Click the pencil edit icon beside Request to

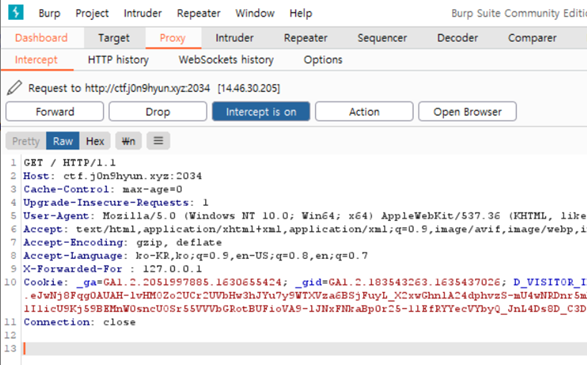(x=15, y=88)
